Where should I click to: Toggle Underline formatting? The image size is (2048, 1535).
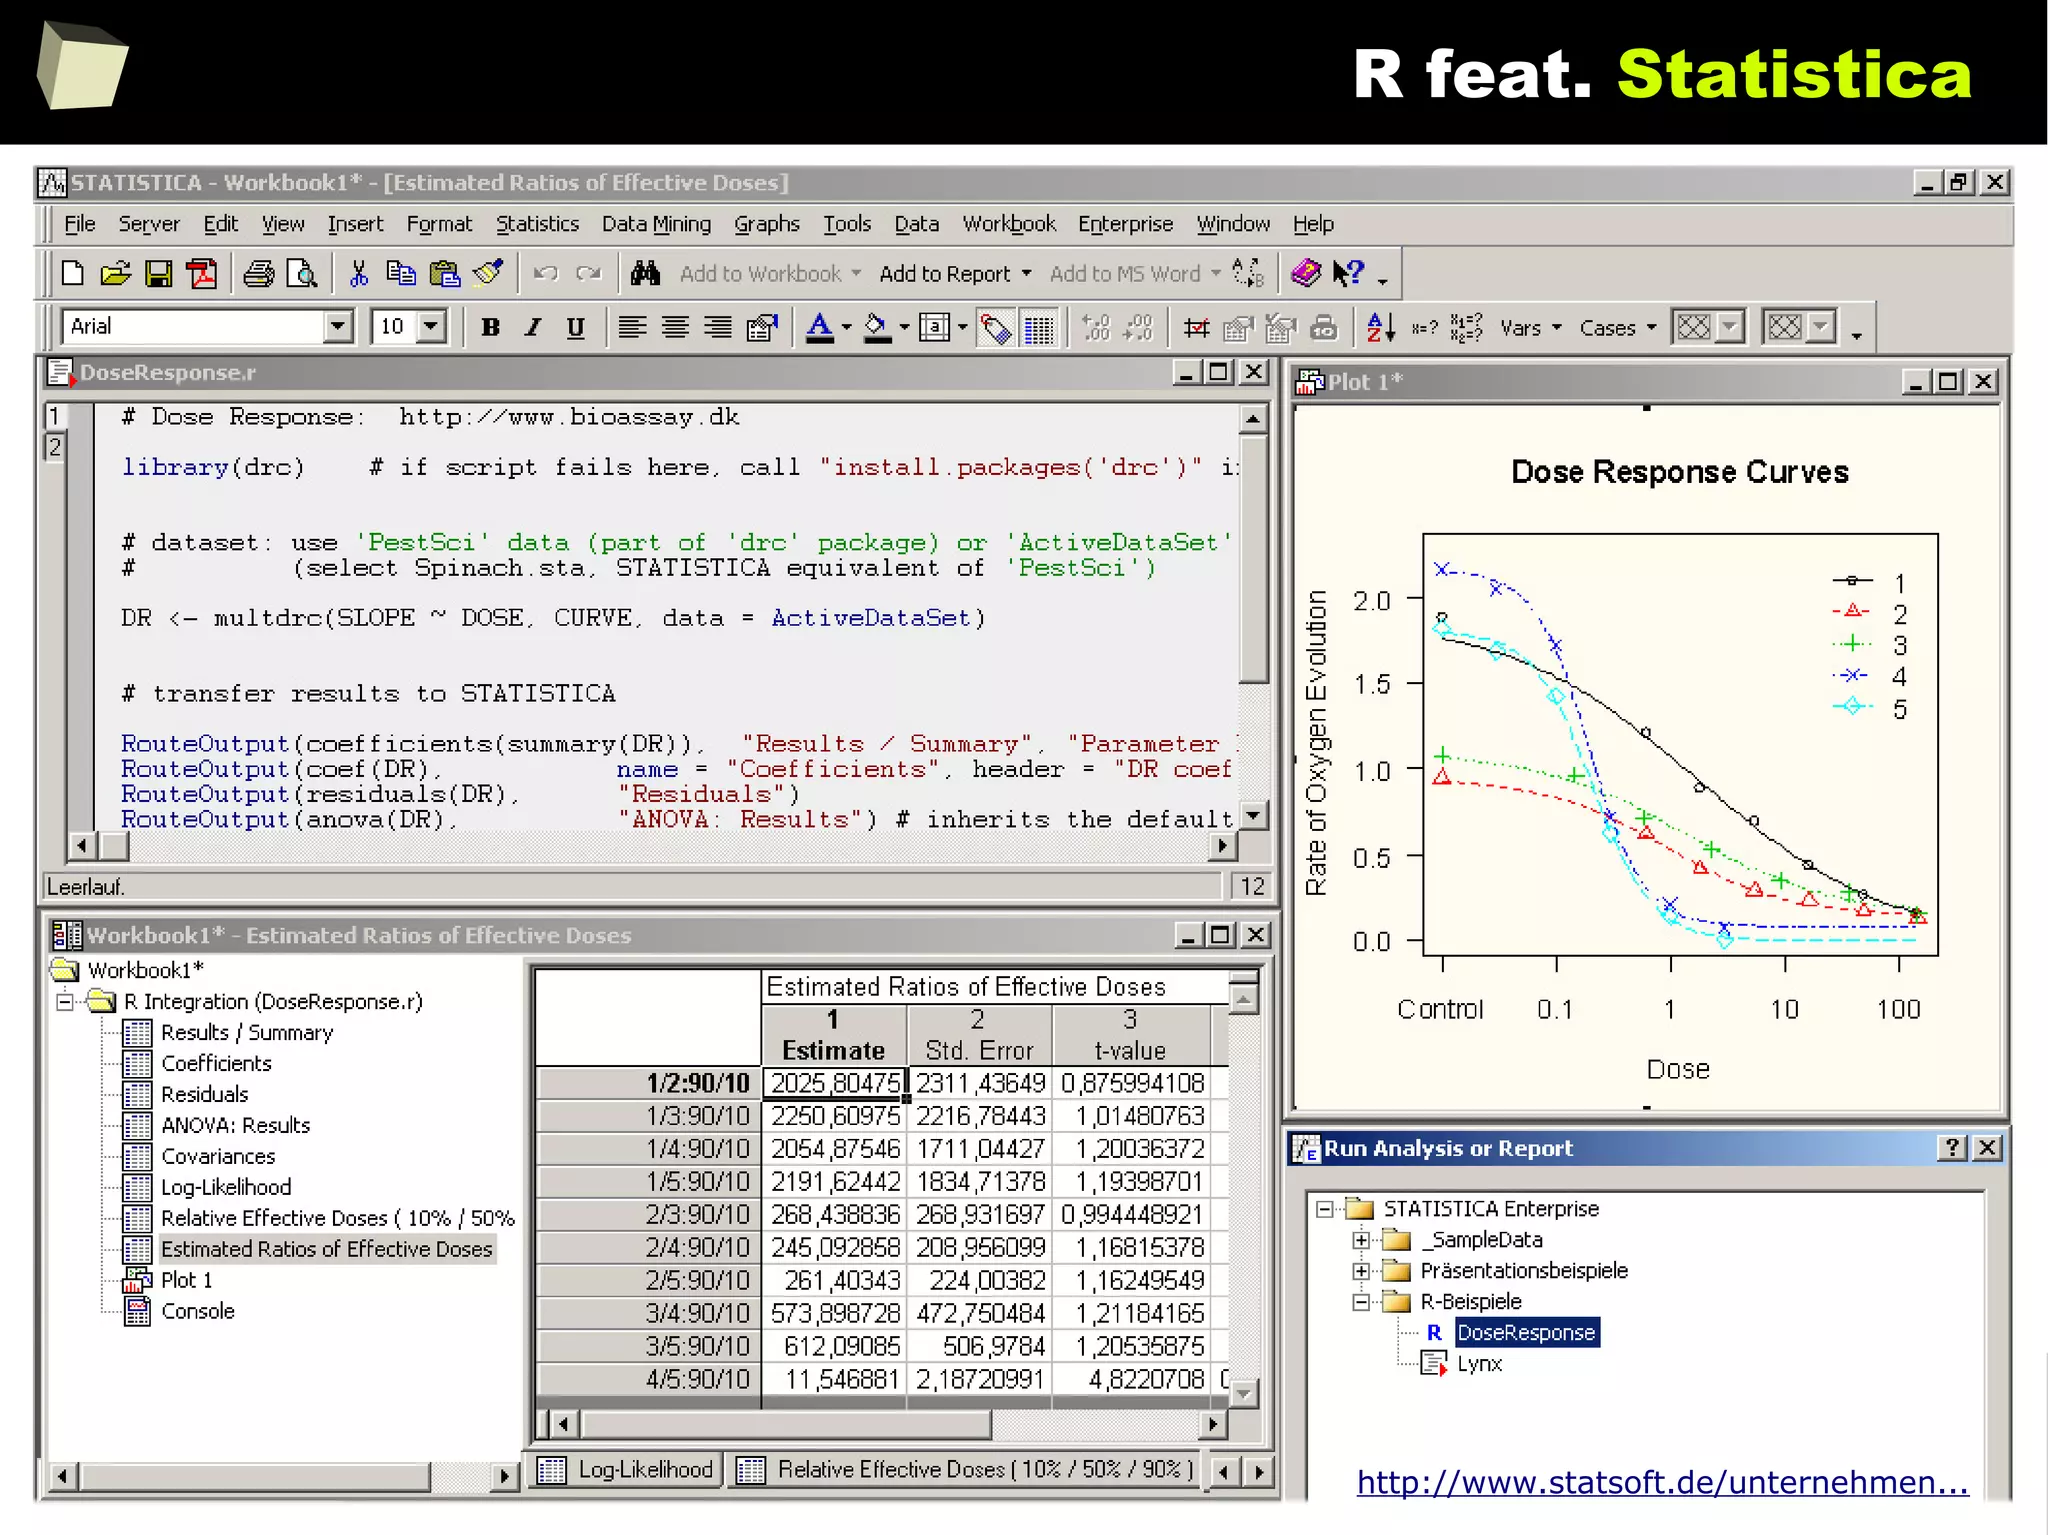click(x=576, y=327)
